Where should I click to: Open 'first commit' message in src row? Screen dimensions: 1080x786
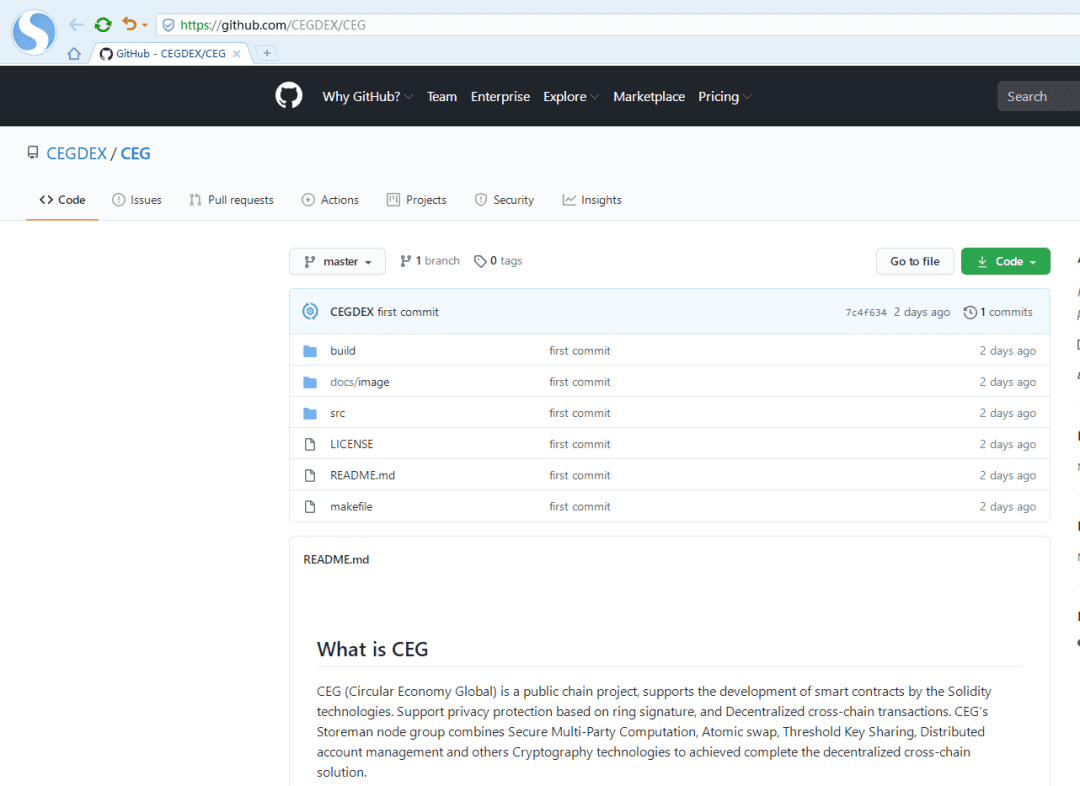coord(579,413)
